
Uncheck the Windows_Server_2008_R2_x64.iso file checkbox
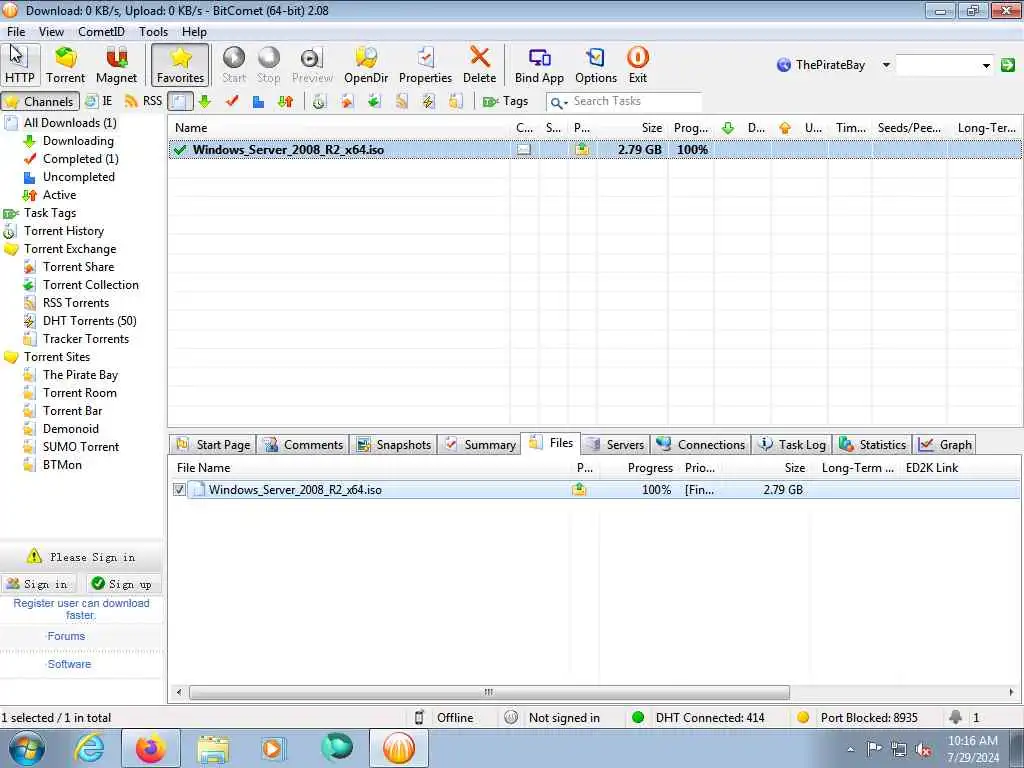tap(179, 490)
